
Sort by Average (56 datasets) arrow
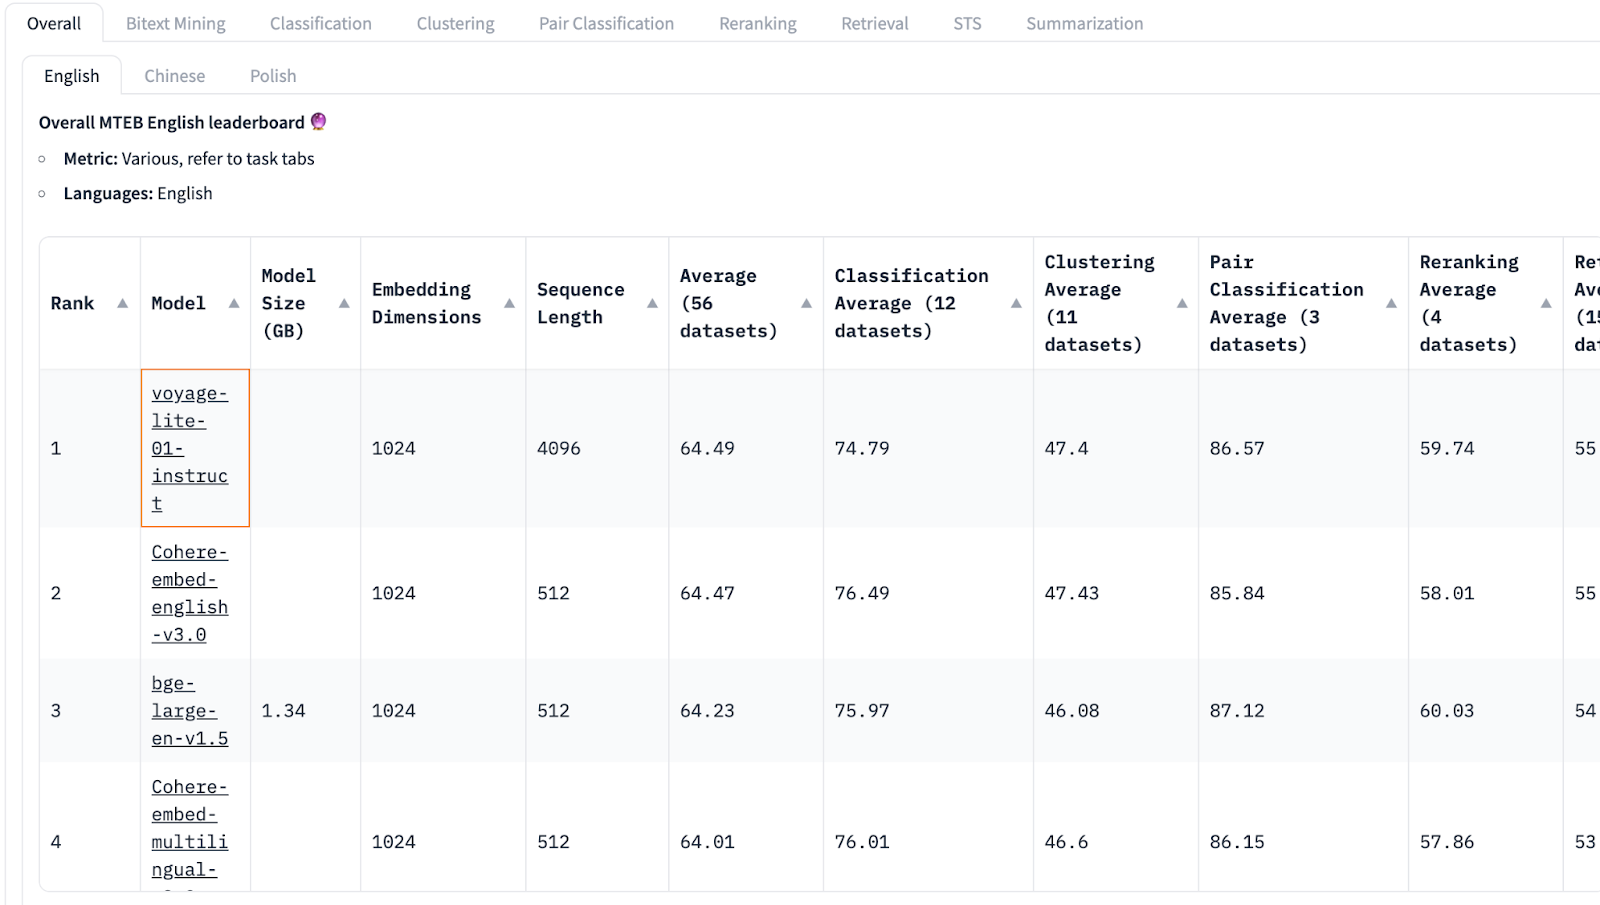[806, 303]
